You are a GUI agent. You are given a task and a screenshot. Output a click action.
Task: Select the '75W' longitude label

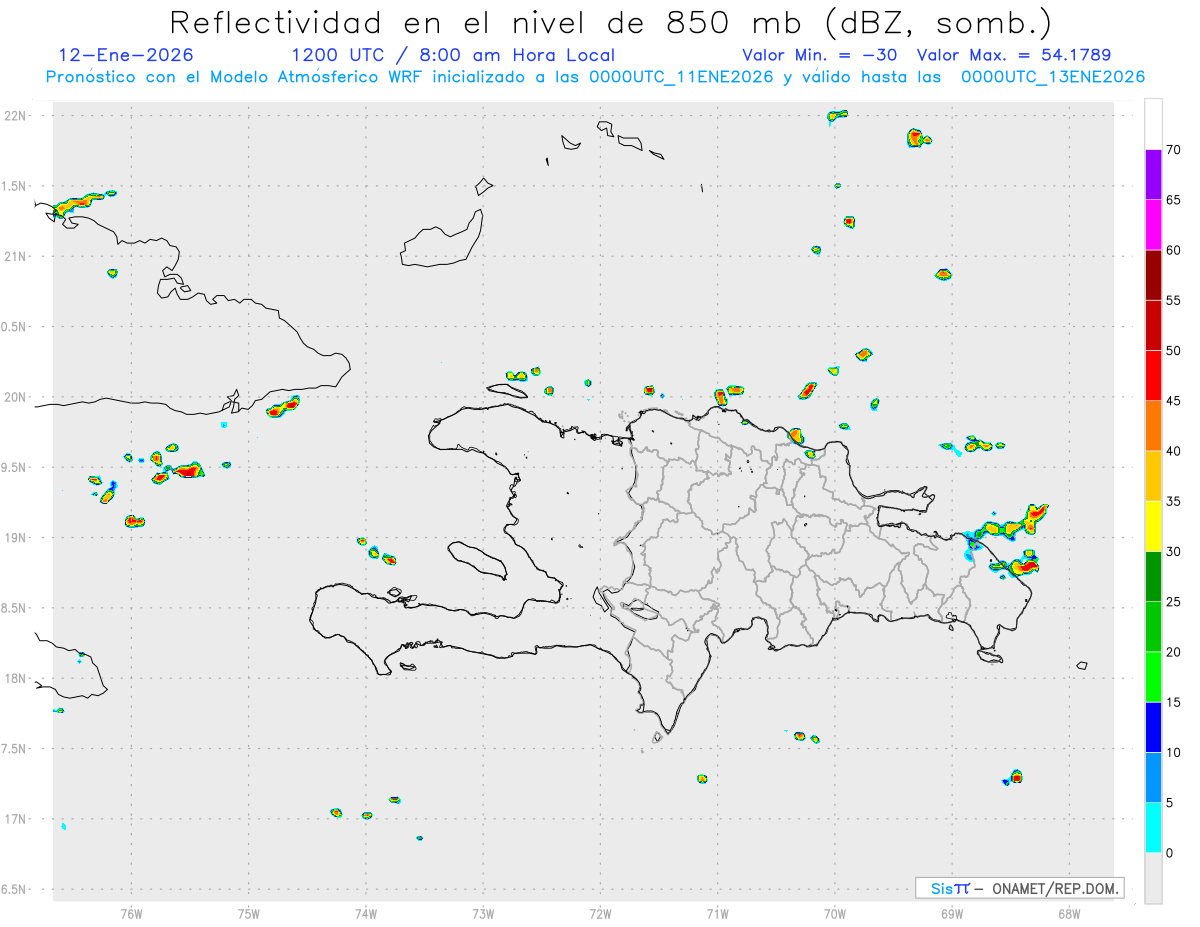pos(249,913)
